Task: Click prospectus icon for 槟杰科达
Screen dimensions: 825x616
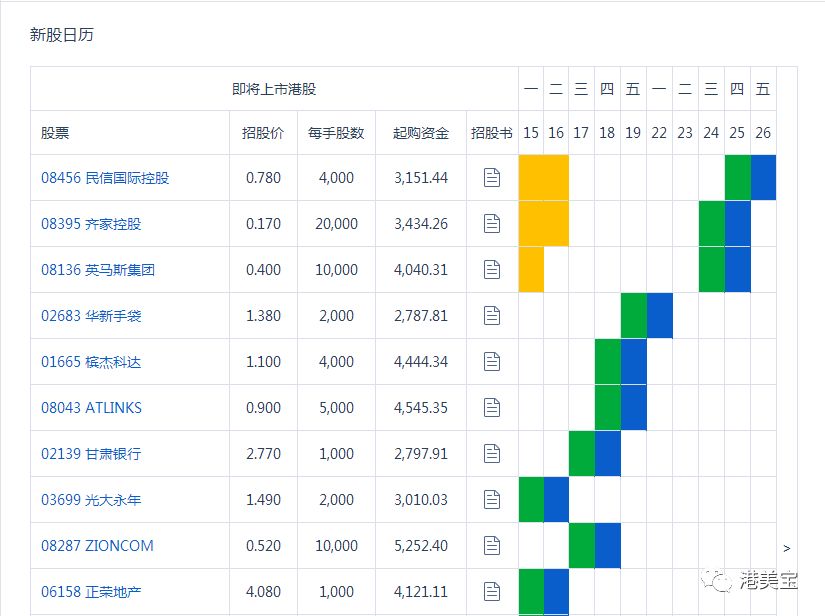Action: [491, 362]
